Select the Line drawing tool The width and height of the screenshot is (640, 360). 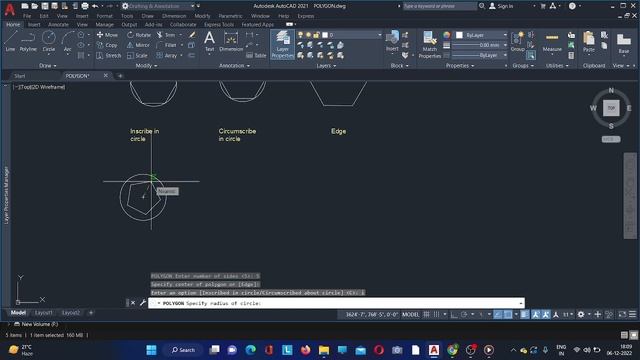[10, 41]
